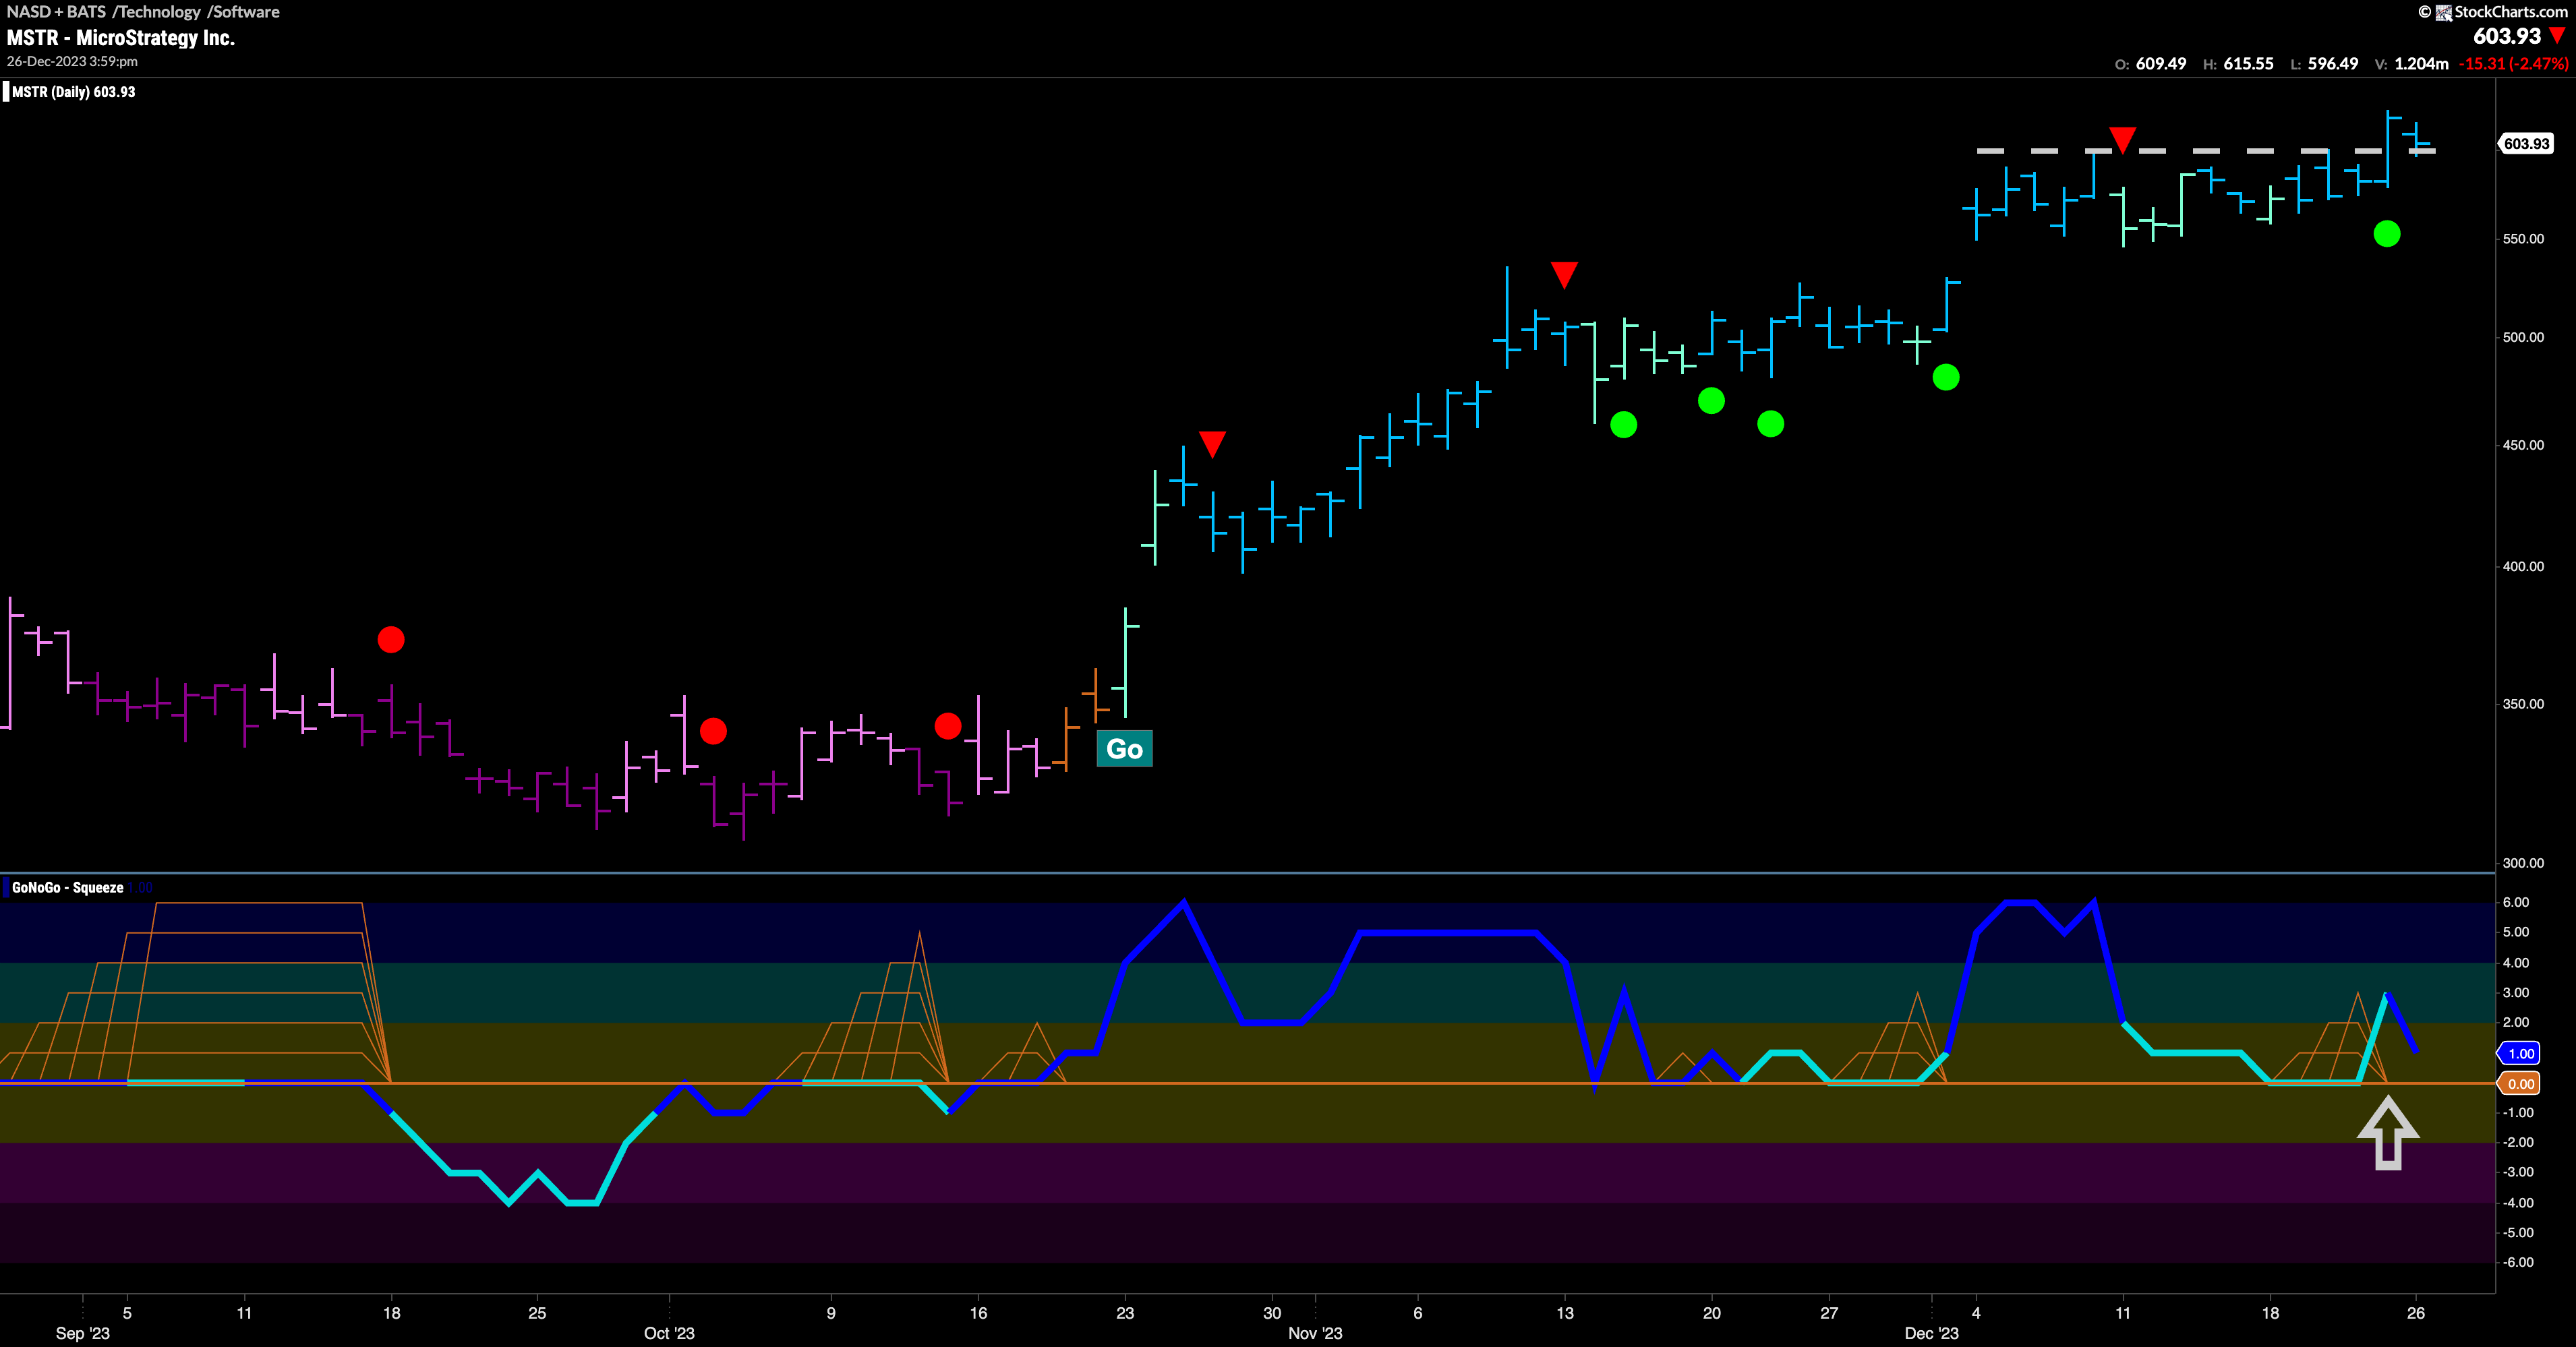Click the high price value 615.55
This screenshot has width=2576, height=1347.
2248,64
